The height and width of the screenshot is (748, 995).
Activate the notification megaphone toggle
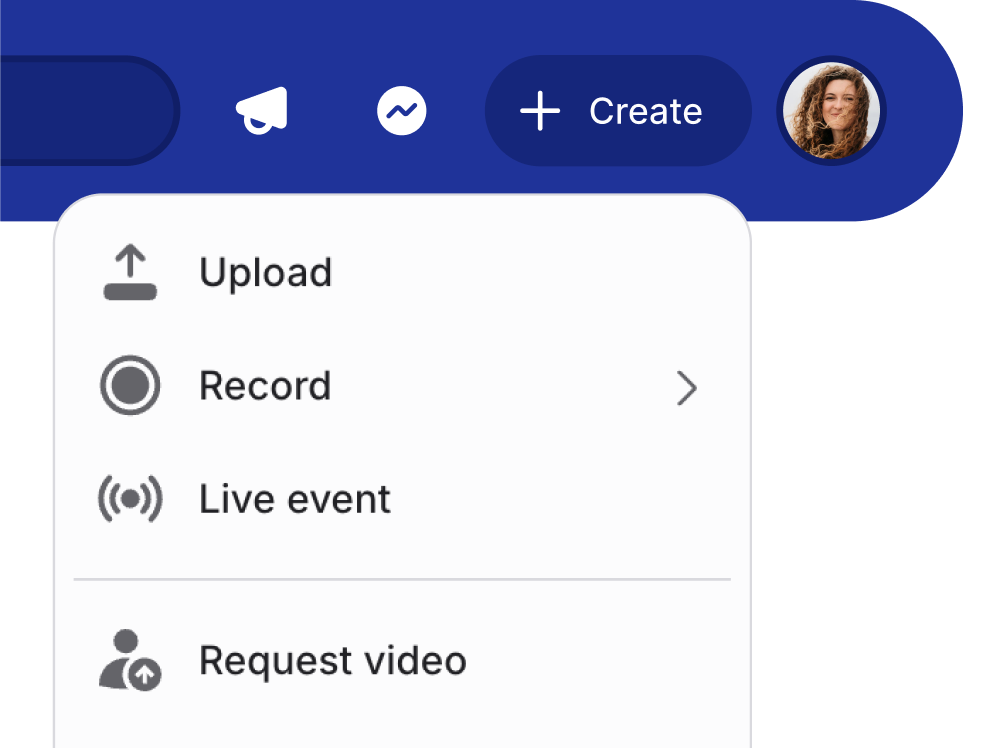tap(260, 110)
